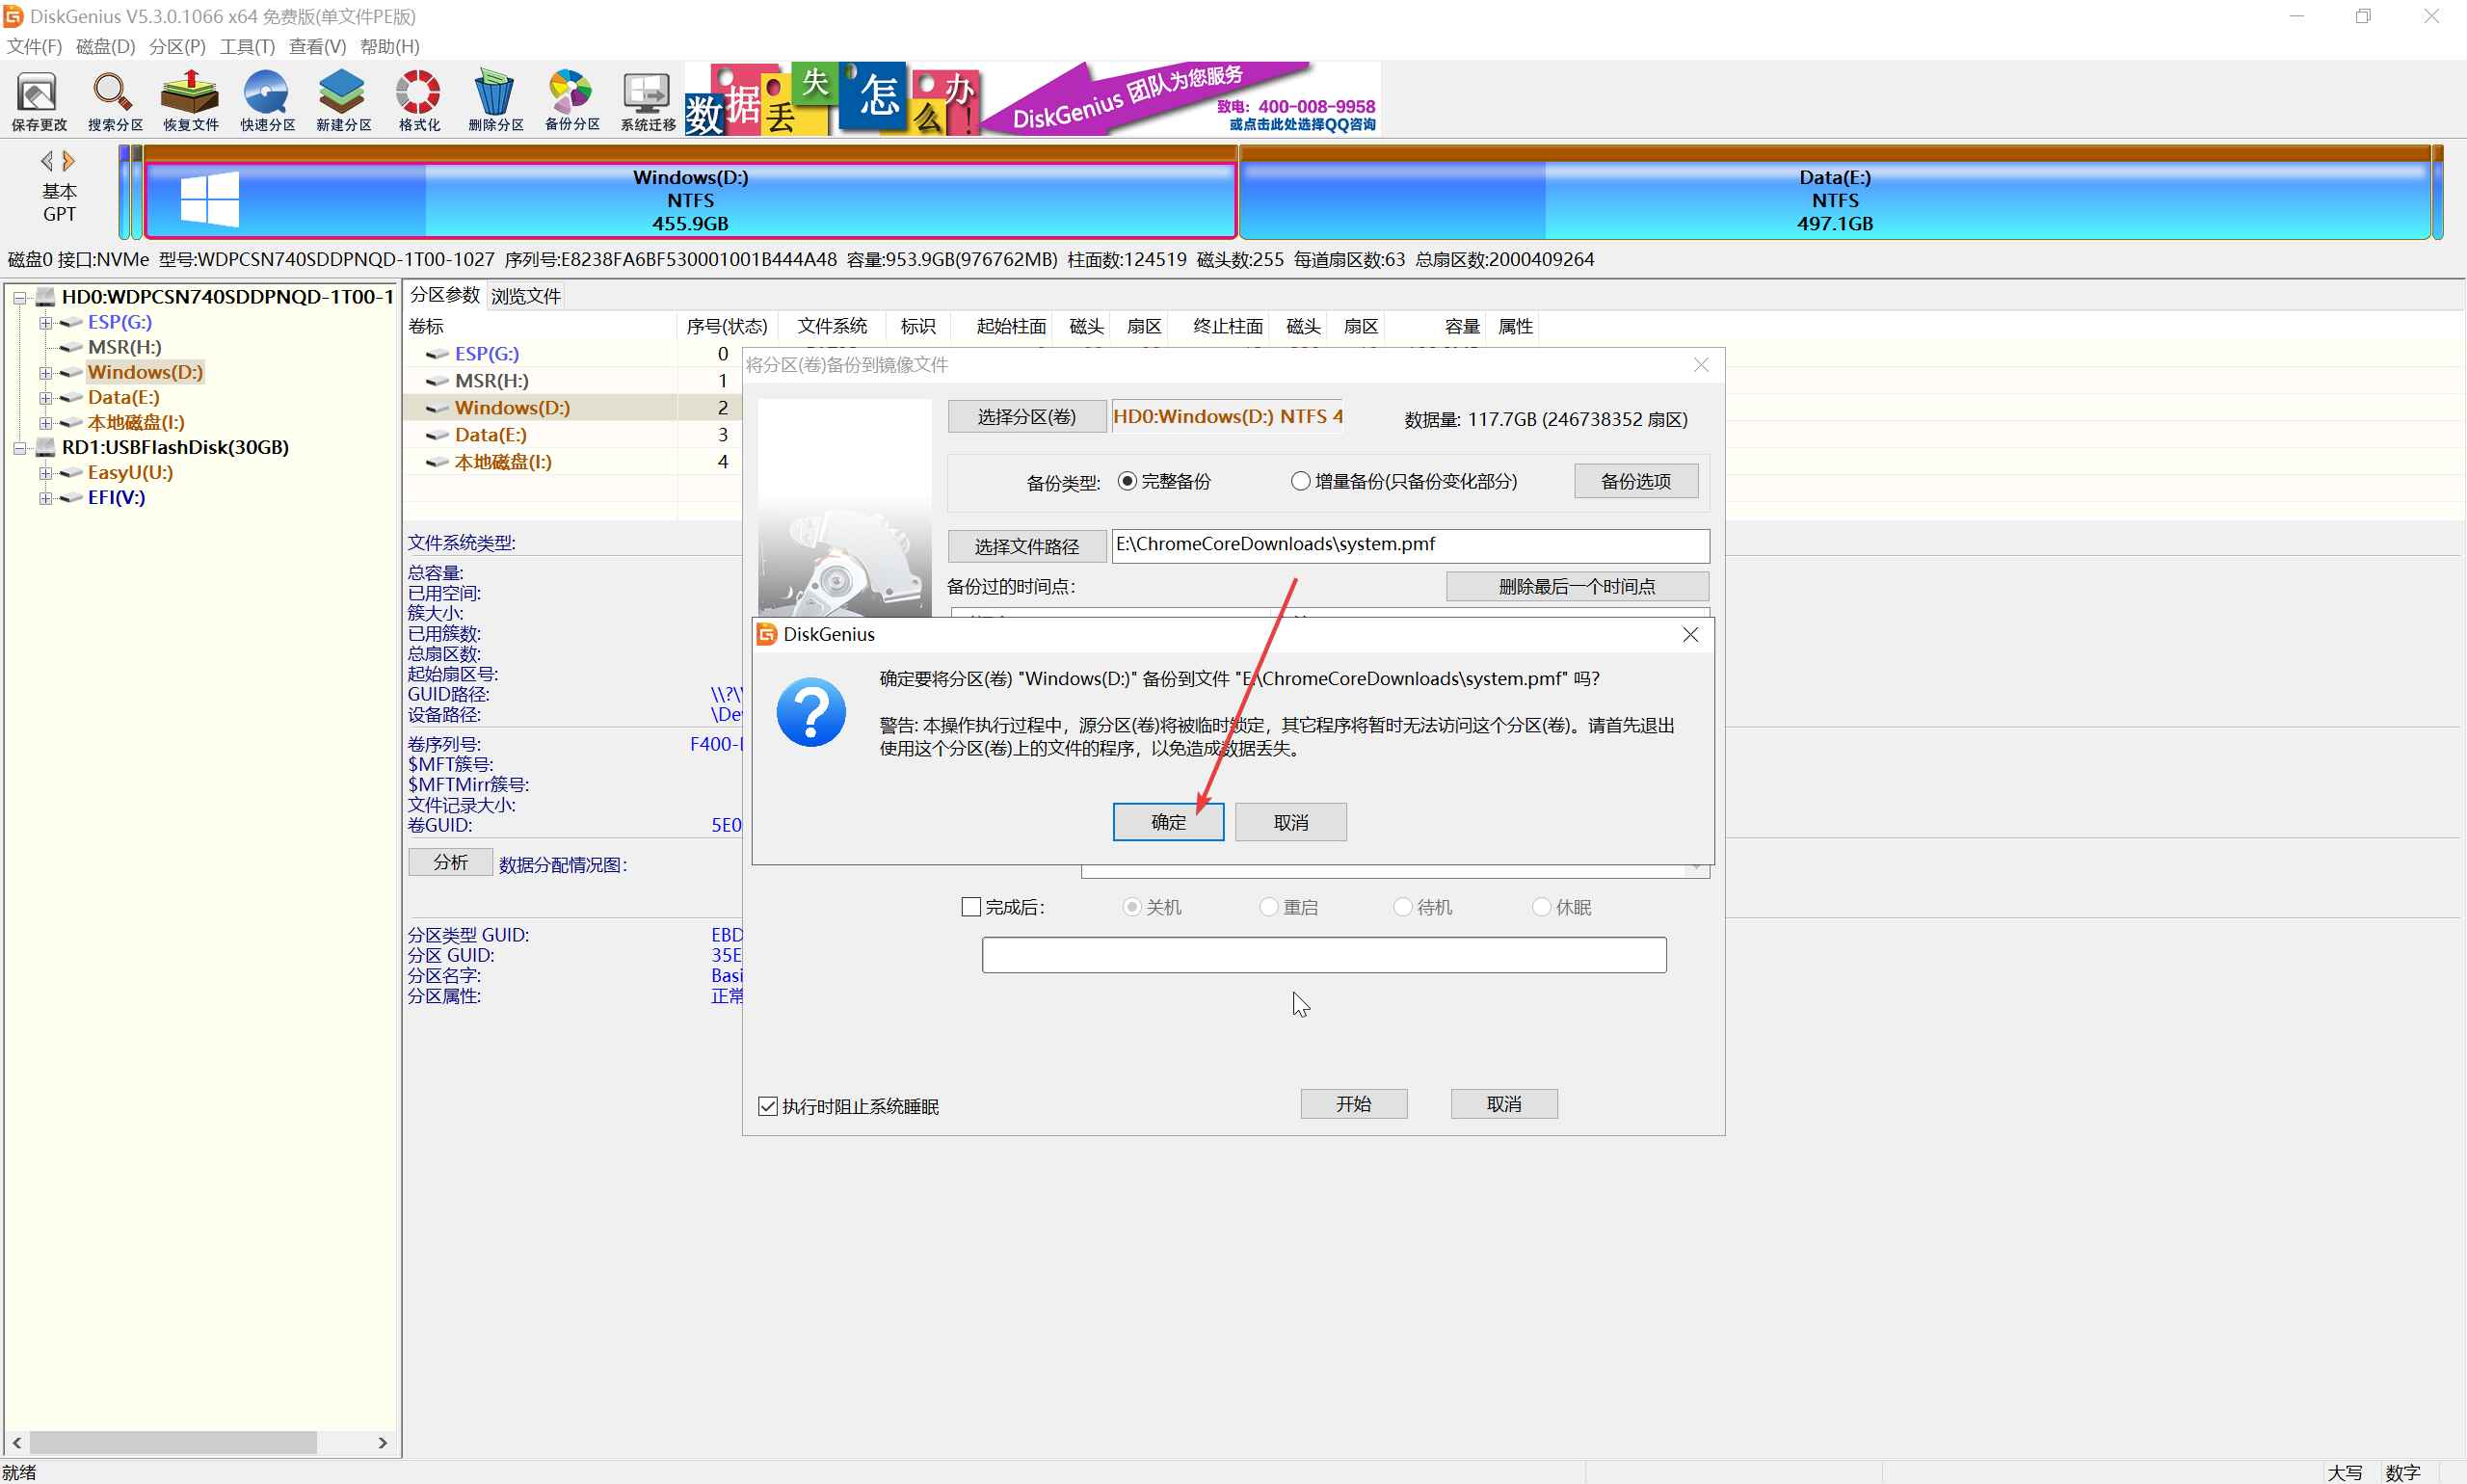Collapse the RD1:USBFlashDisk tree node
Screen dimensions: 2467x1484
coord(19,448)
